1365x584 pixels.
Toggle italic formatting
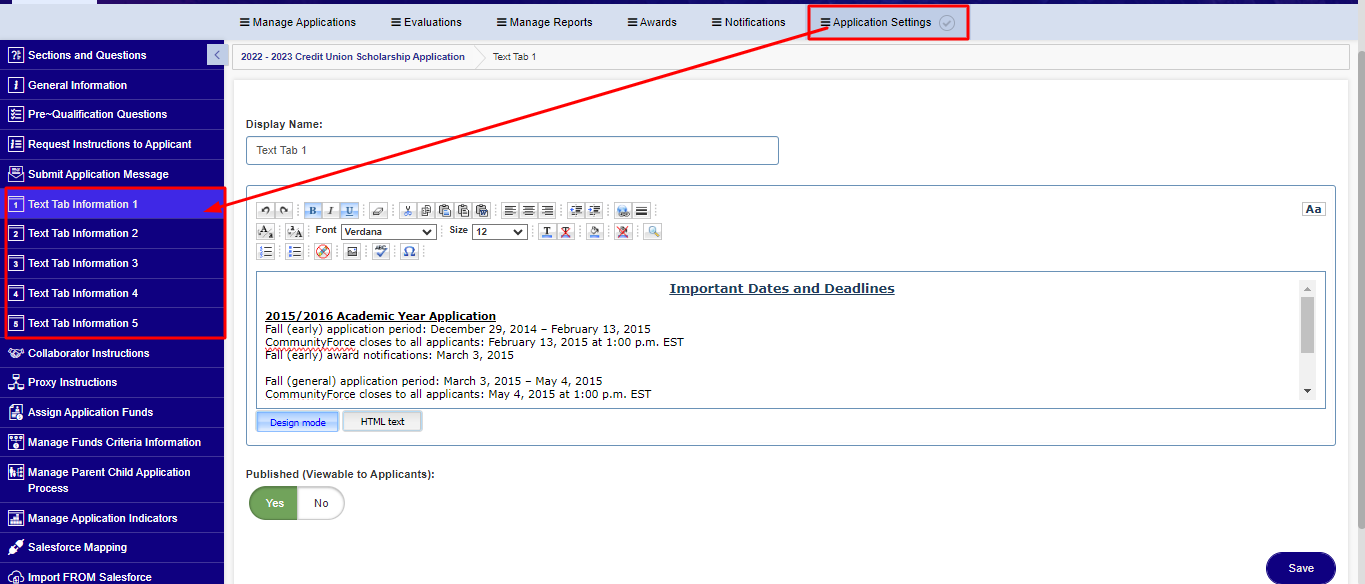[x=330, y=210]
